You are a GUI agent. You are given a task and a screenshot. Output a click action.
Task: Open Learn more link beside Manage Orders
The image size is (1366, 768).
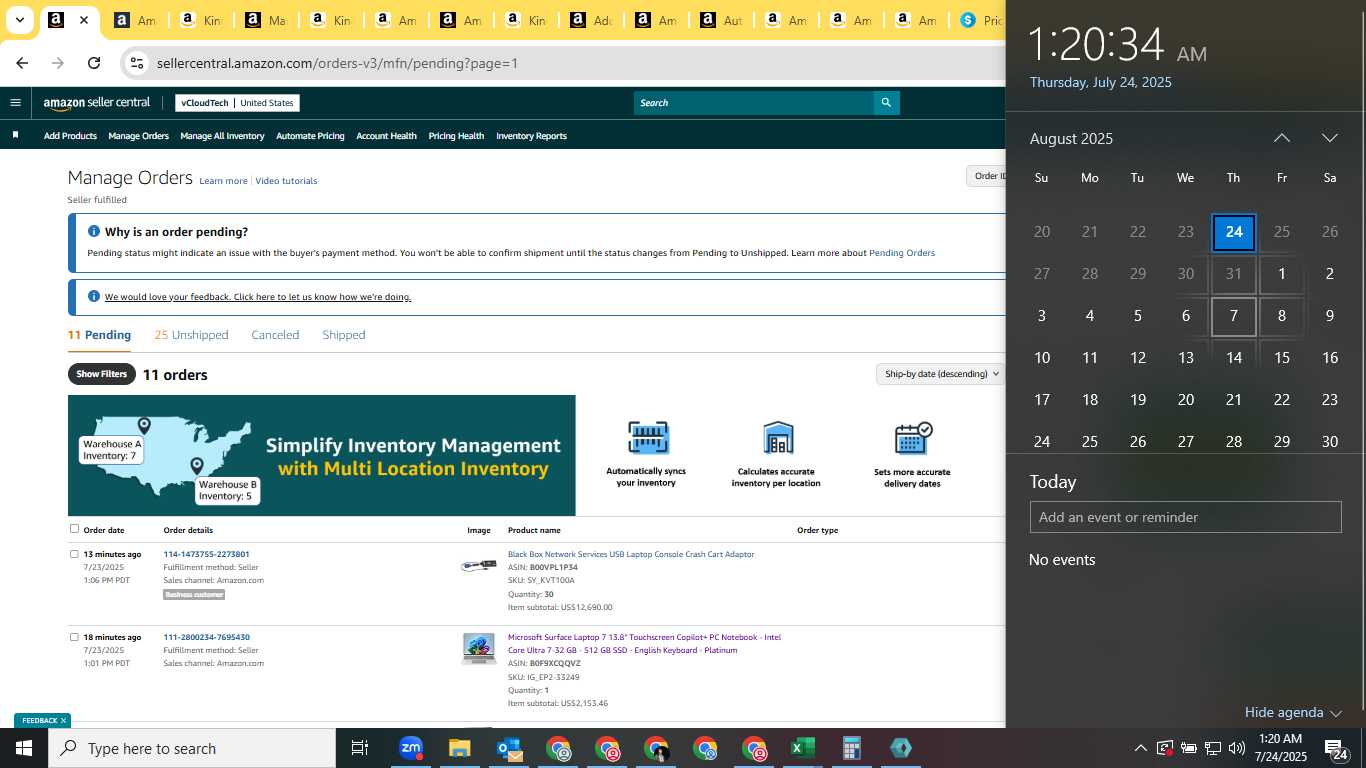[x=223, y=181]
